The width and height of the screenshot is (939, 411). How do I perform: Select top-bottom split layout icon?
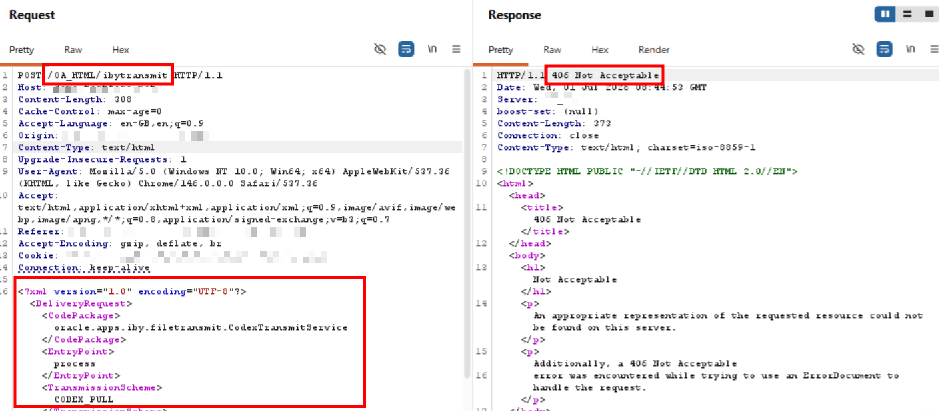907,14
